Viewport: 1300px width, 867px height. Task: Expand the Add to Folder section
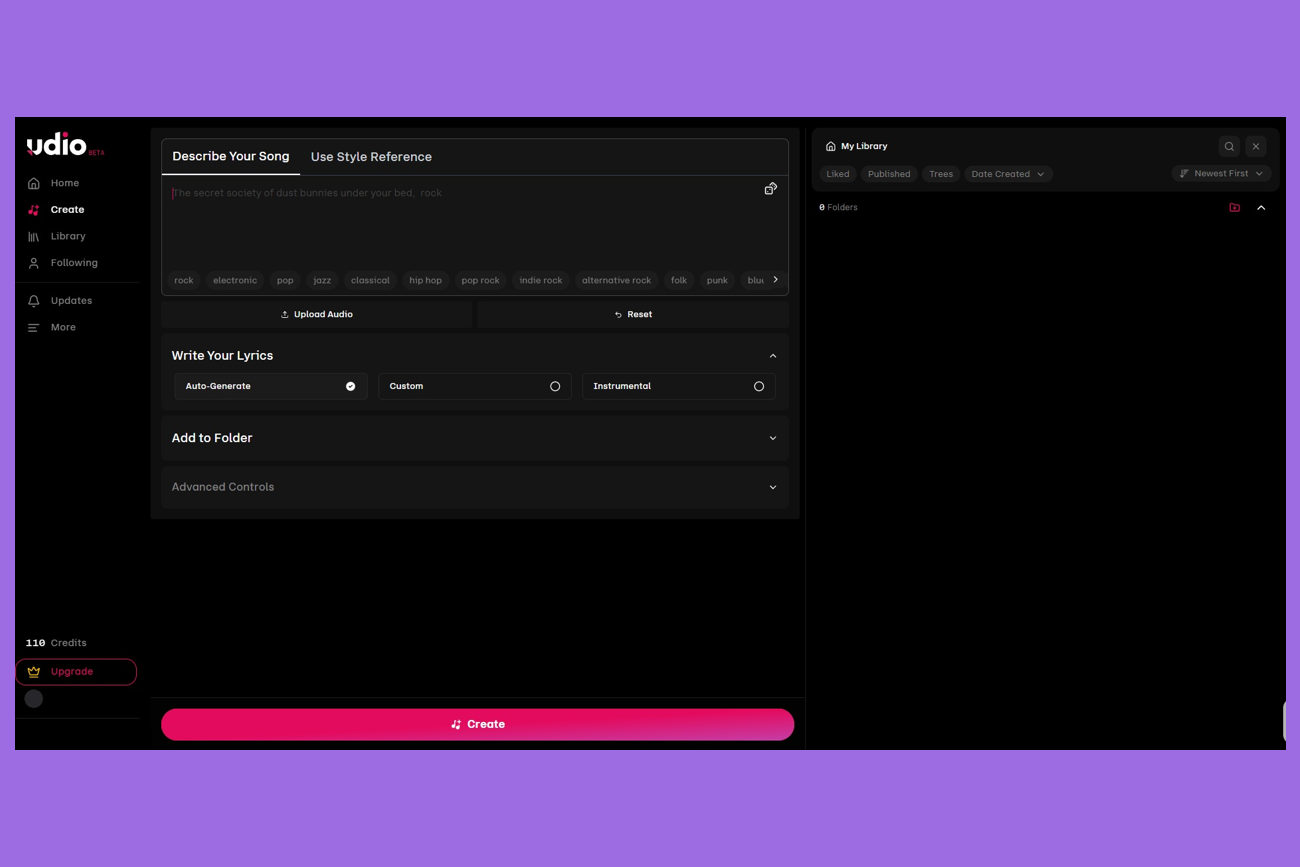(x=474, y=438)
